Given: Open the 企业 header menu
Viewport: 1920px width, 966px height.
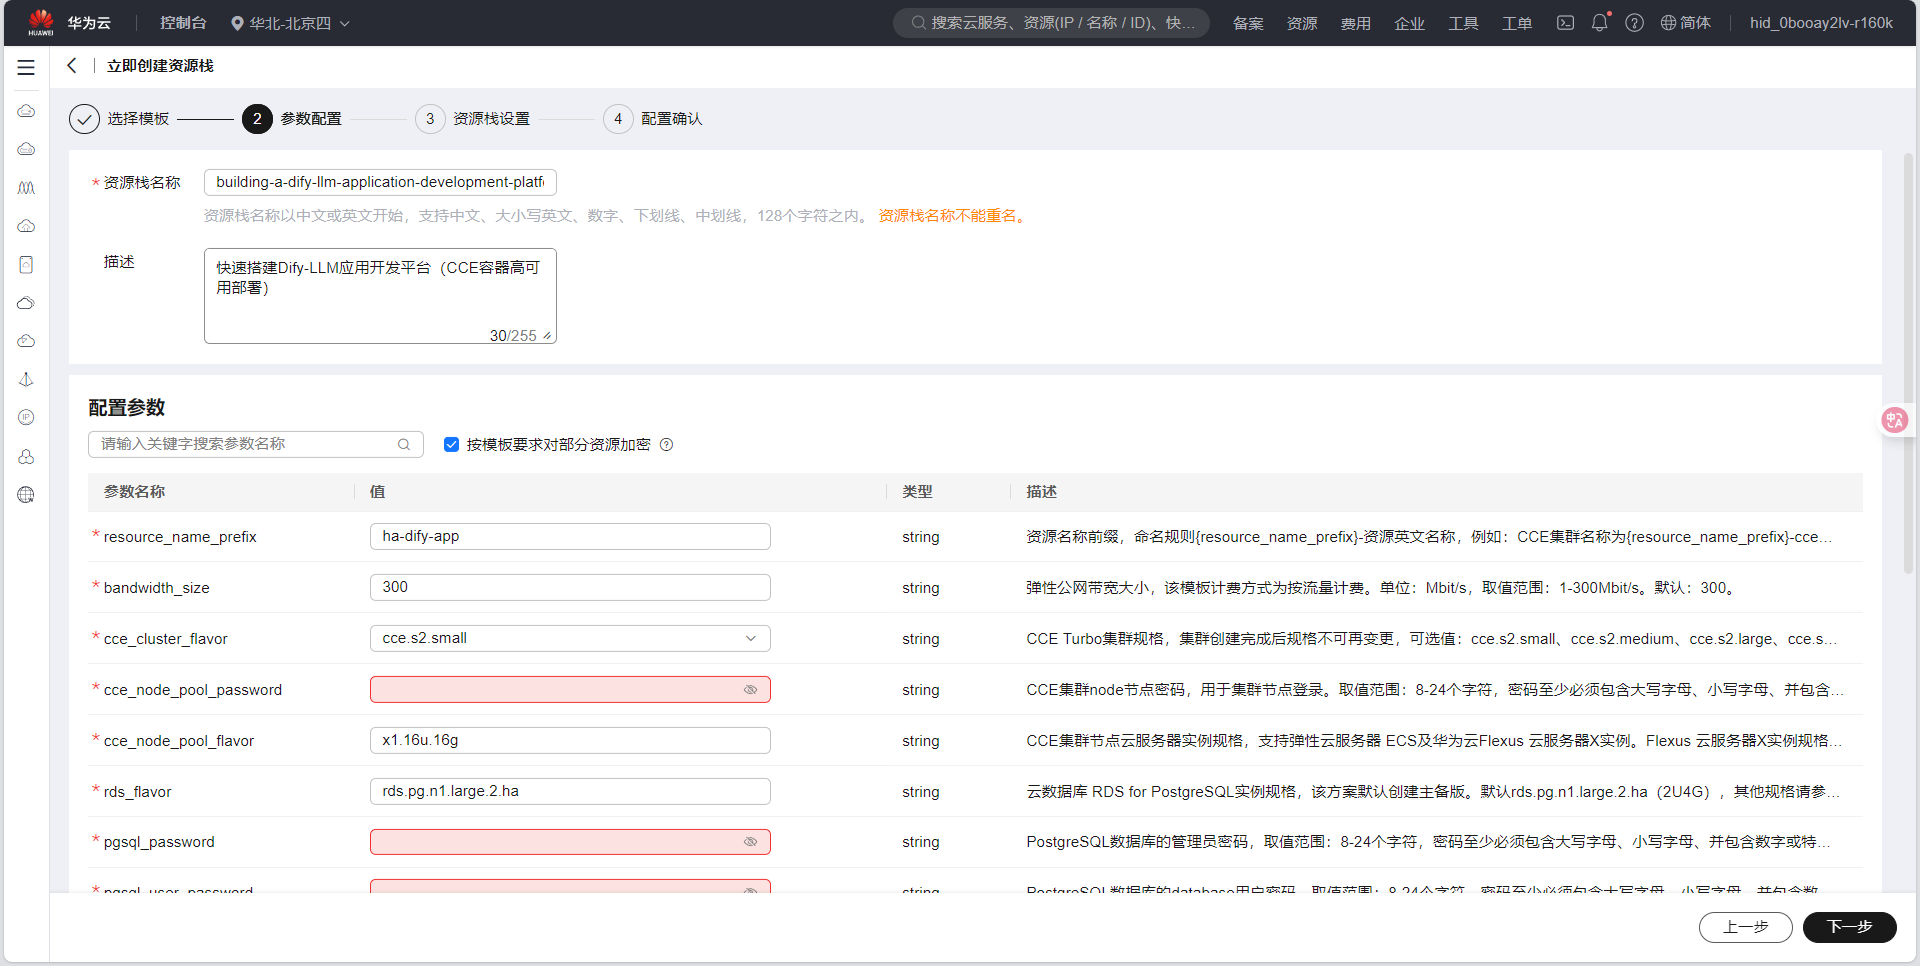Looking at the screenshot, I should 1410,23.
